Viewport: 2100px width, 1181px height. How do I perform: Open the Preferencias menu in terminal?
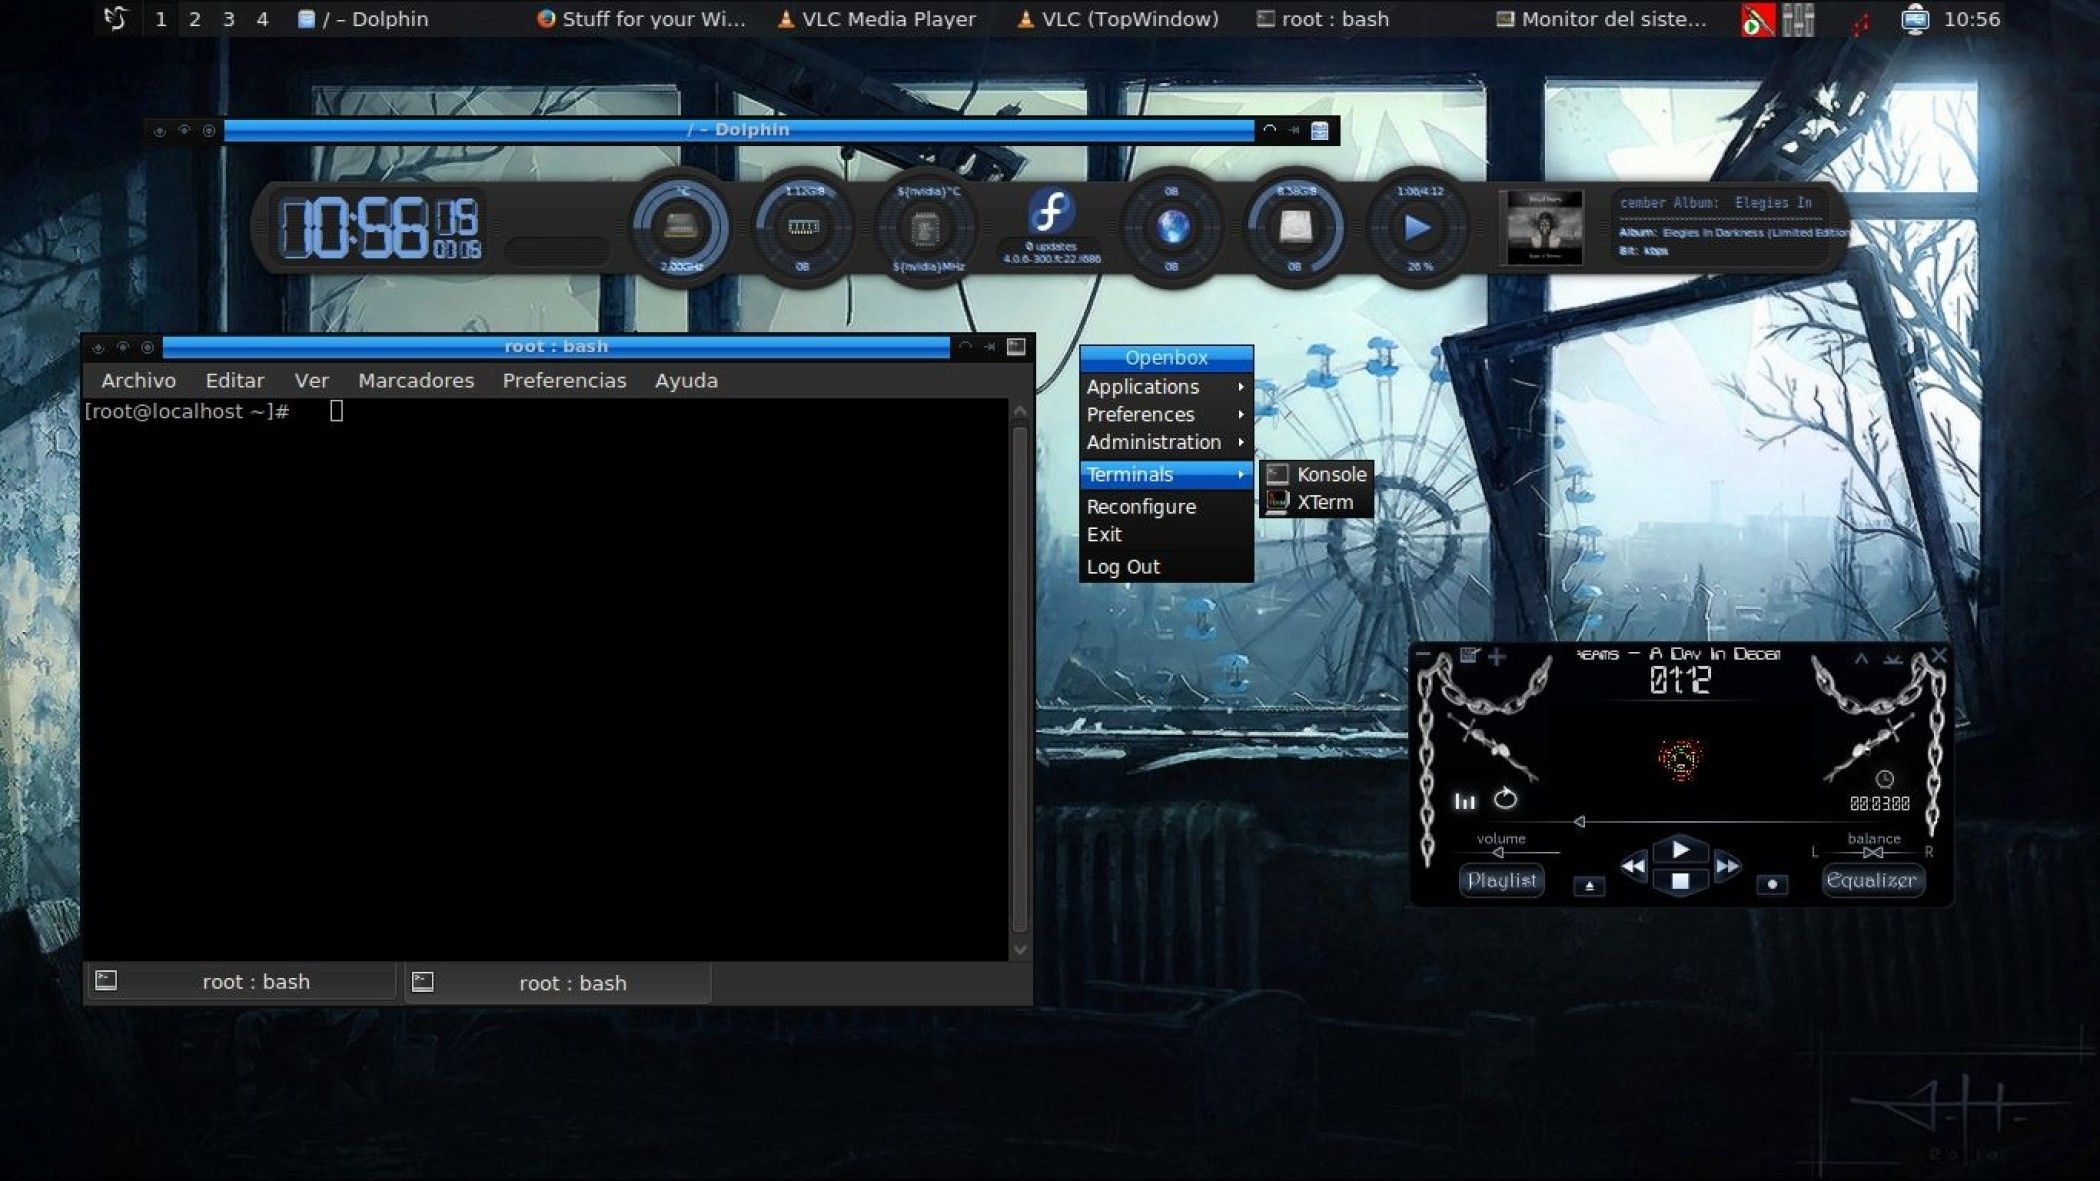click(x=564, y=380)
